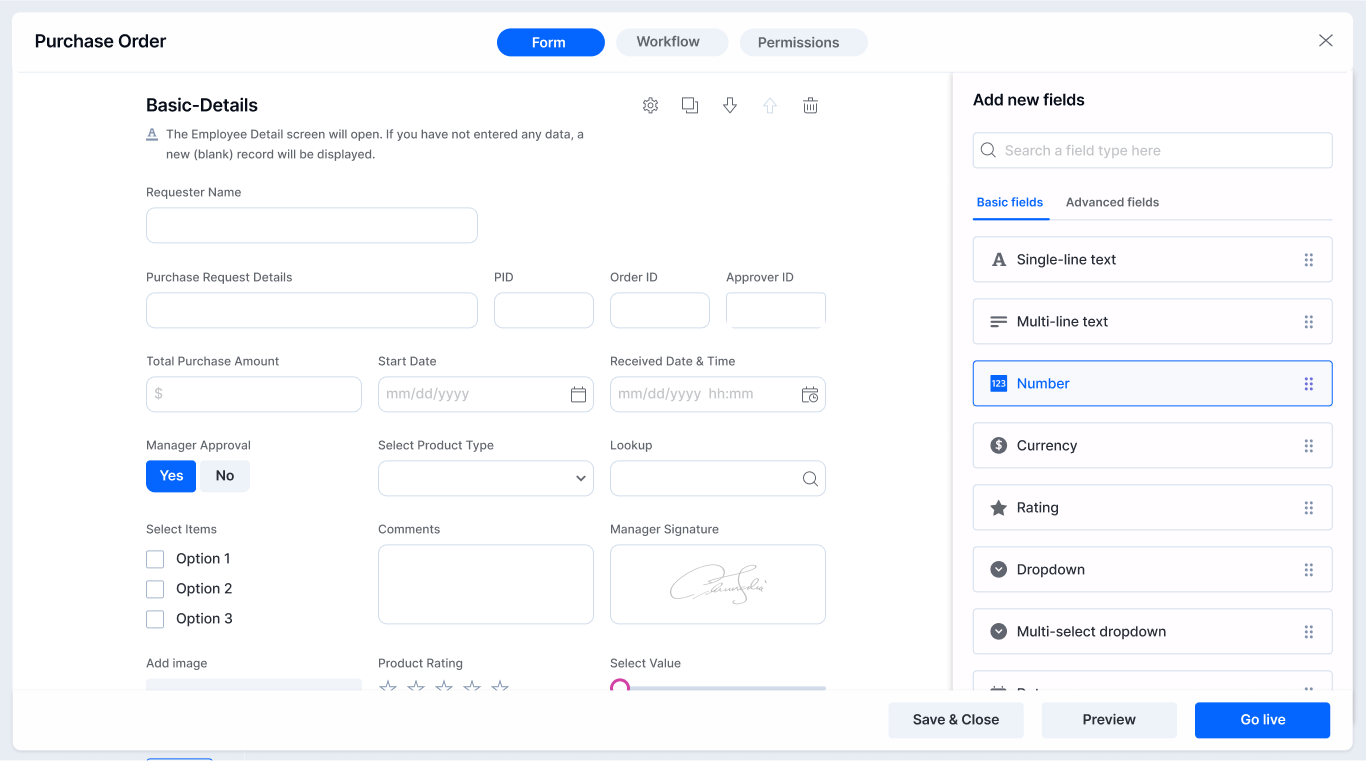This screenshot has height=761, width=1366.
Task: Click the Dropdown field chevron icon
Action: click(x=998, y=570)
